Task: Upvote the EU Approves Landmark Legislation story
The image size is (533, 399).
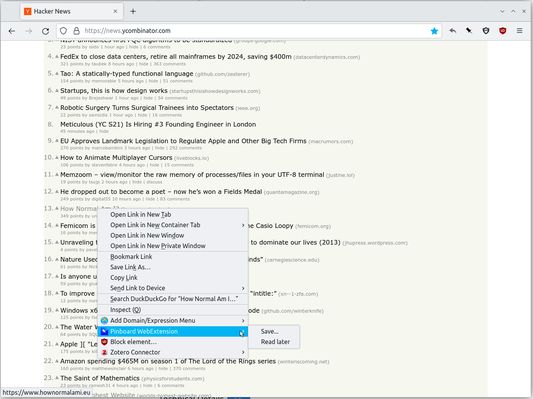Action: [57, 141]
